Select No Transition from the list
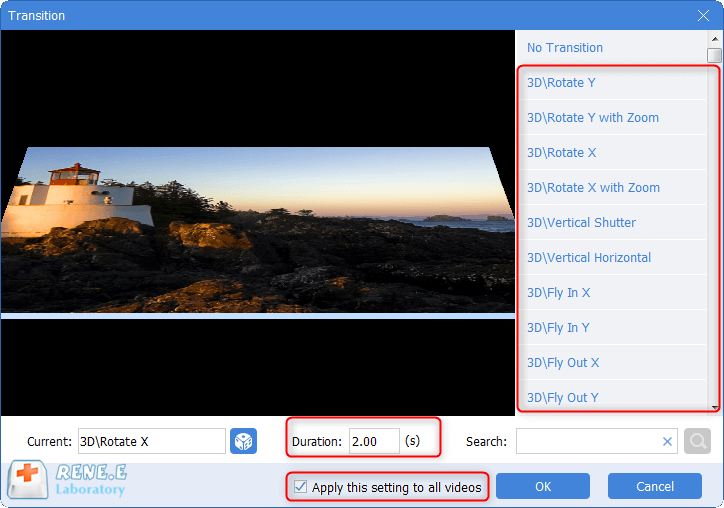 click(x=612, y=48)
